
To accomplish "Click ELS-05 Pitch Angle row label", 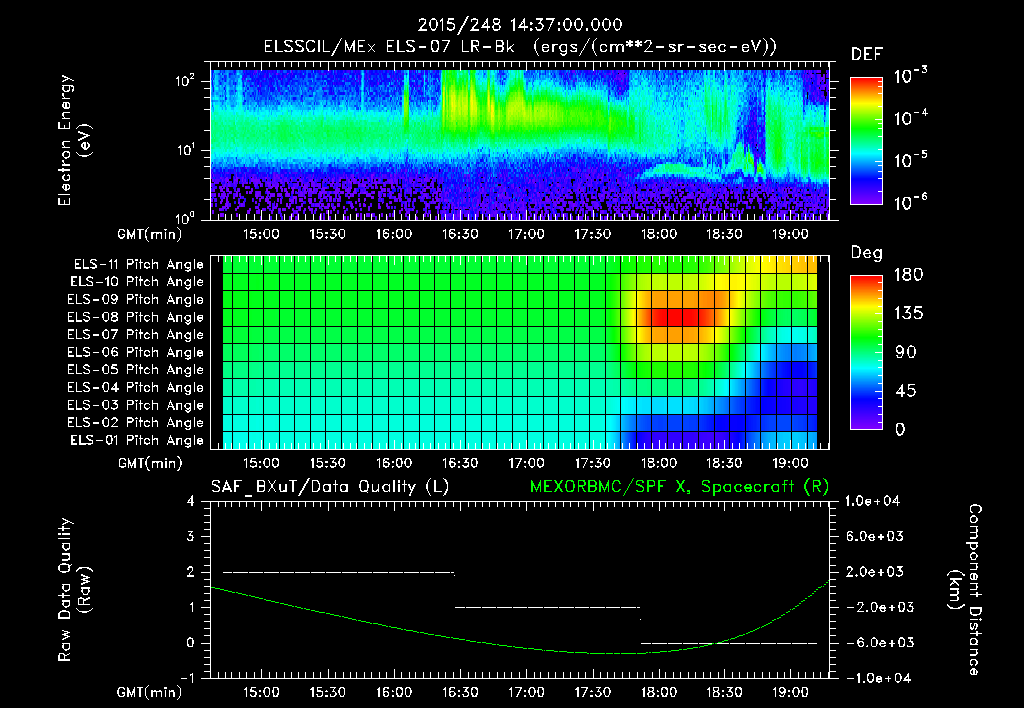I will 135,370.
